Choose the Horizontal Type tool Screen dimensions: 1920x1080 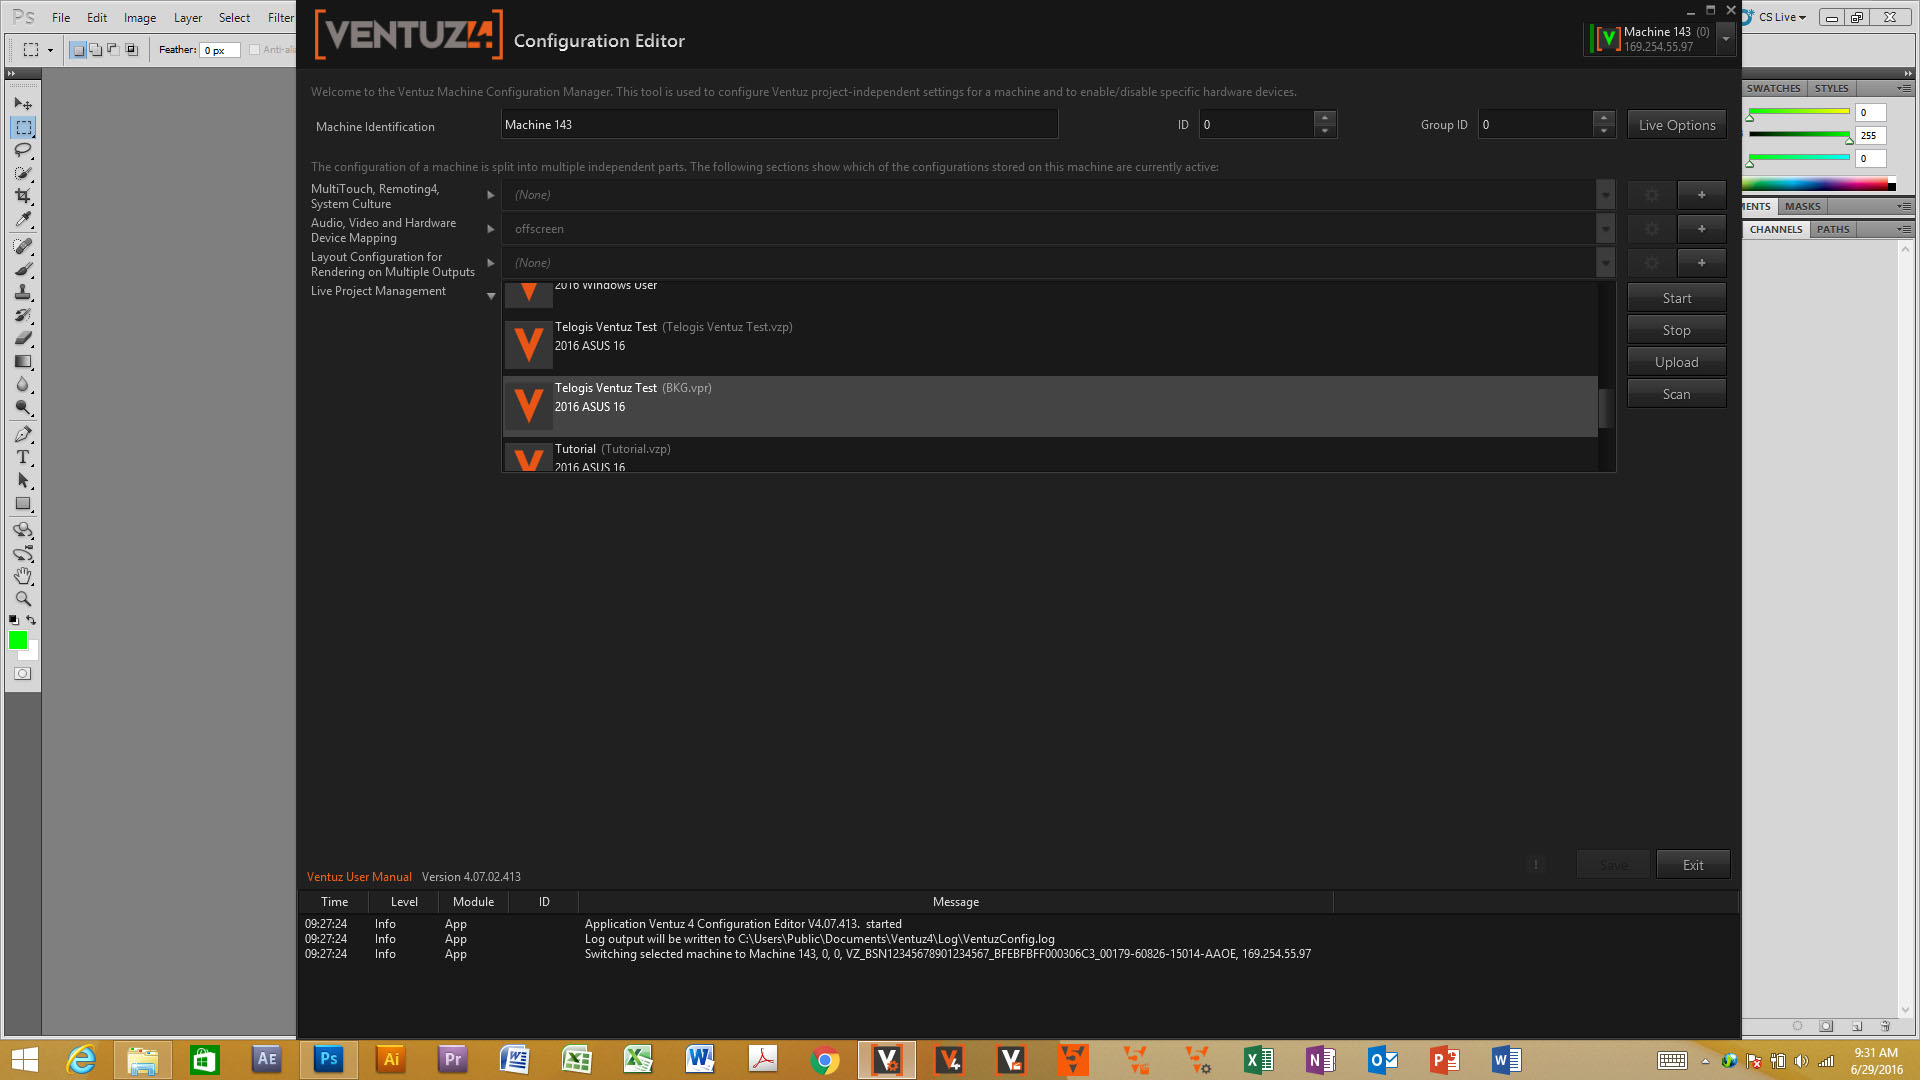pyautogui.click(x=23, y=457)
